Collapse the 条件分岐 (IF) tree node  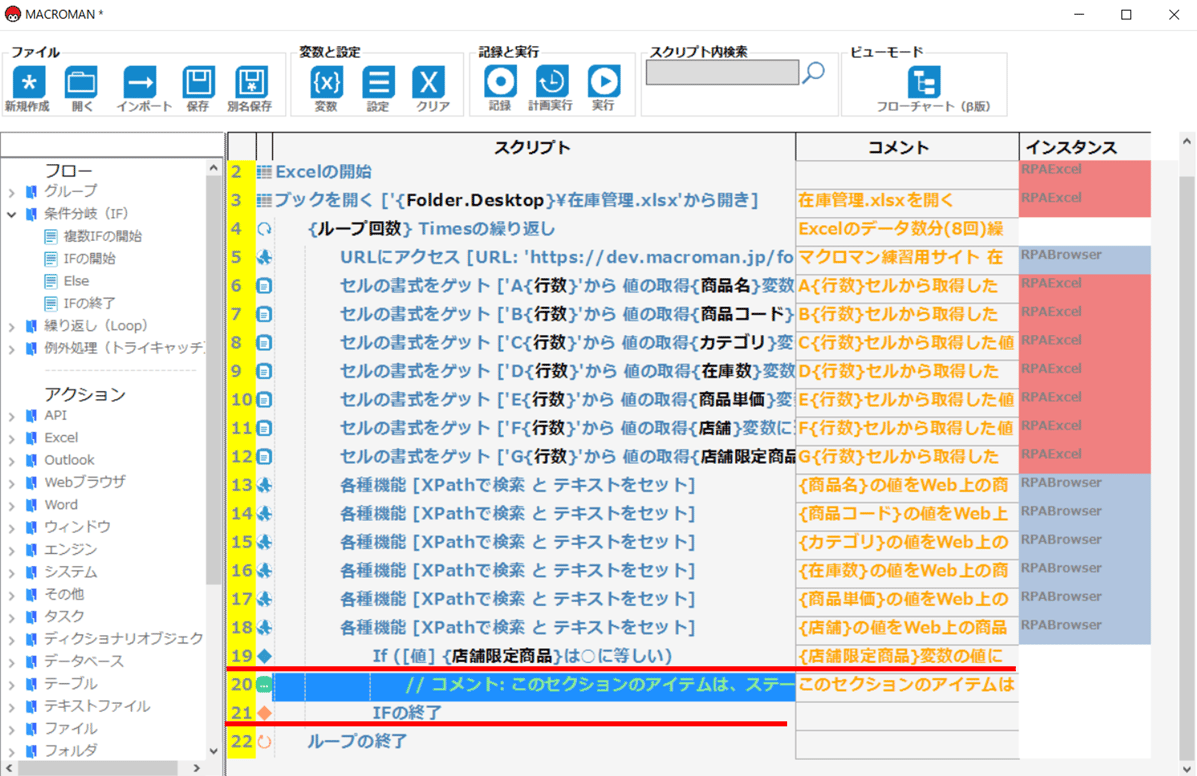pos(11,214)
